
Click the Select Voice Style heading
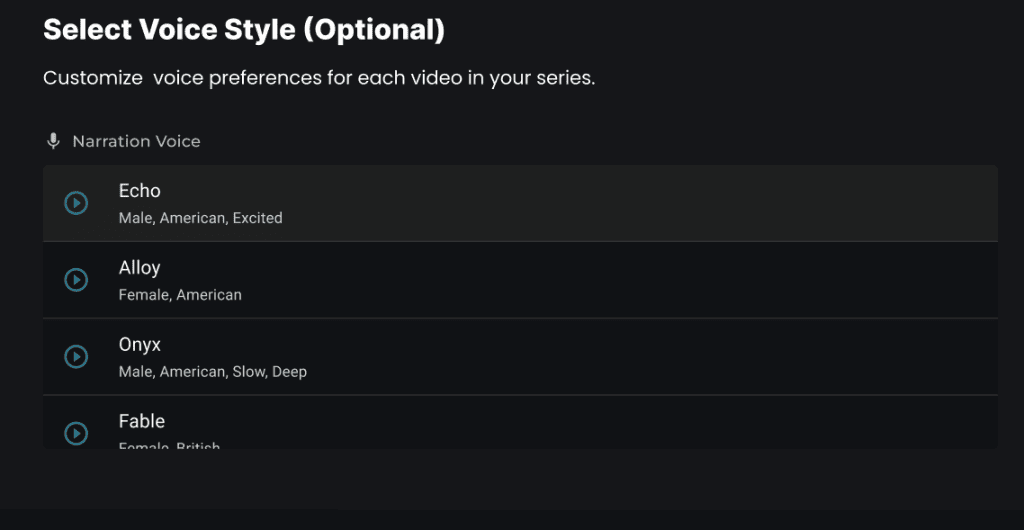[243, 30]
